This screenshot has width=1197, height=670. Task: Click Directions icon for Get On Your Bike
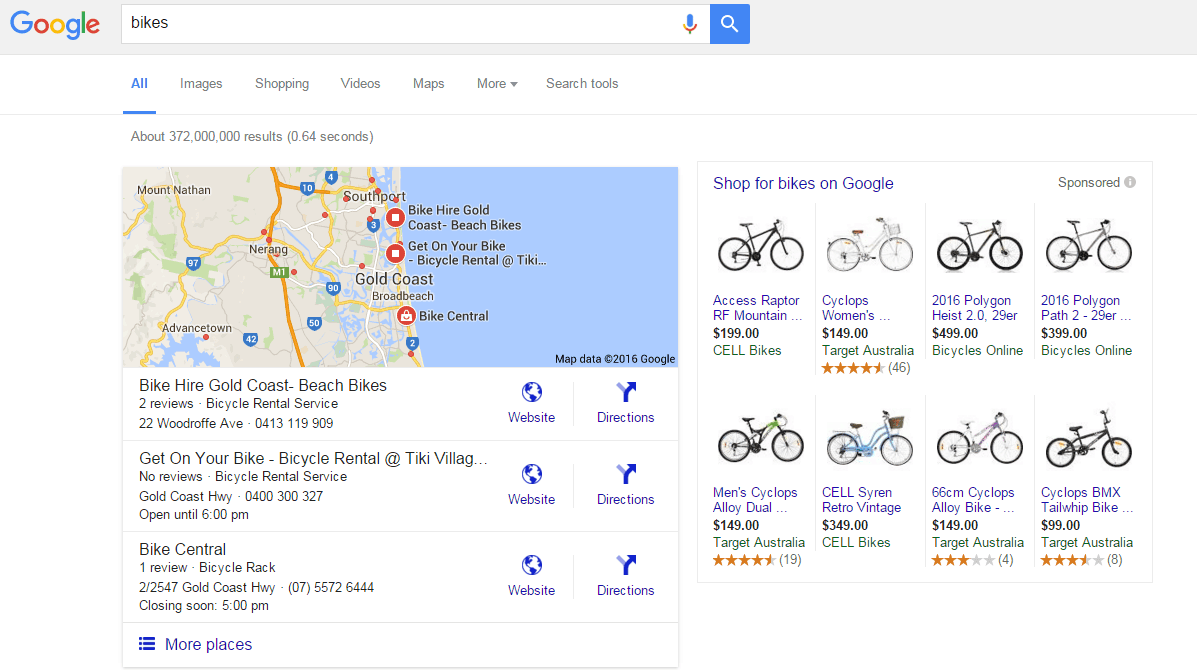tap(625, 474)
